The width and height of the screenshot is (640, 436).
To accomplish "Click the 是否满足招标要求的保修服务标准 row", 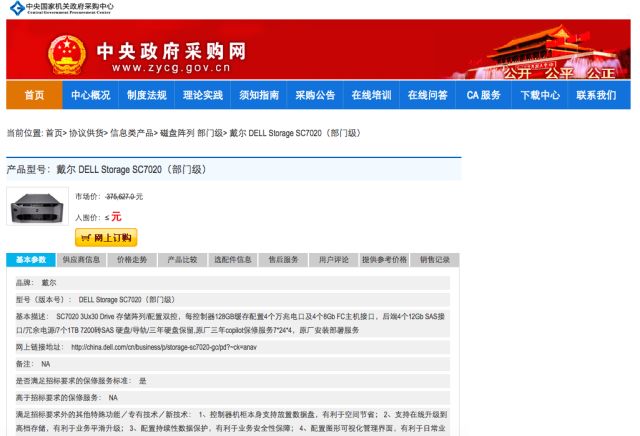I will [233, 381].
